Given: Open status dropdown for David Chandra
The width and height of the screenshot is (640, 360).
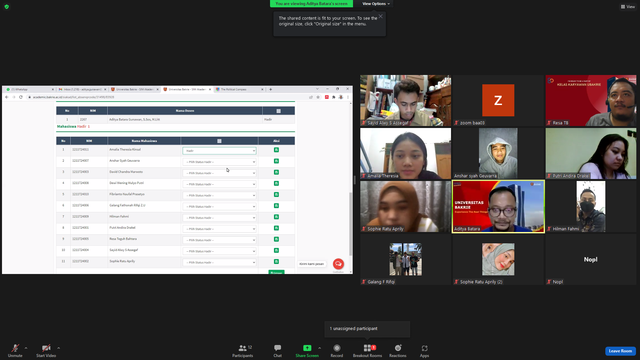Looking at the screenshot, I should (220, 173).
